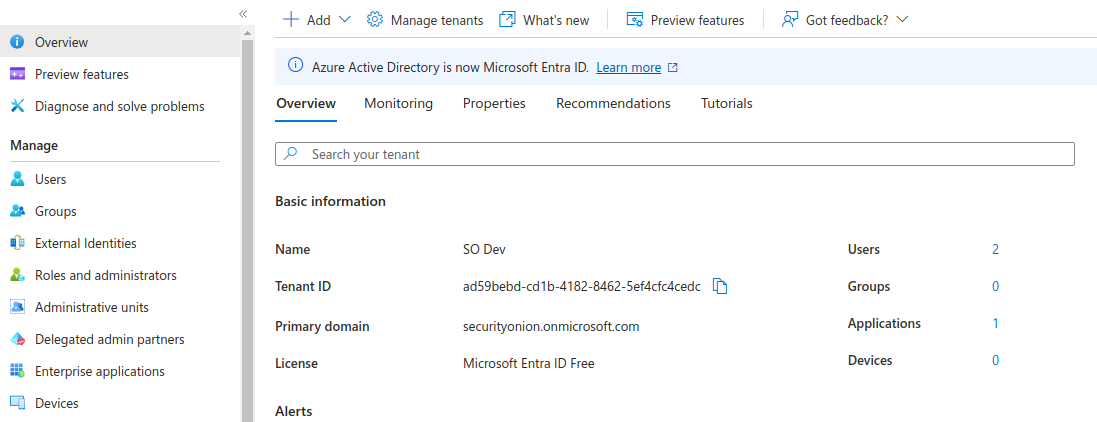Expand the Add dropdown menu
Image resolution: width=1097 pixels, height=422 pixels.
345,20
